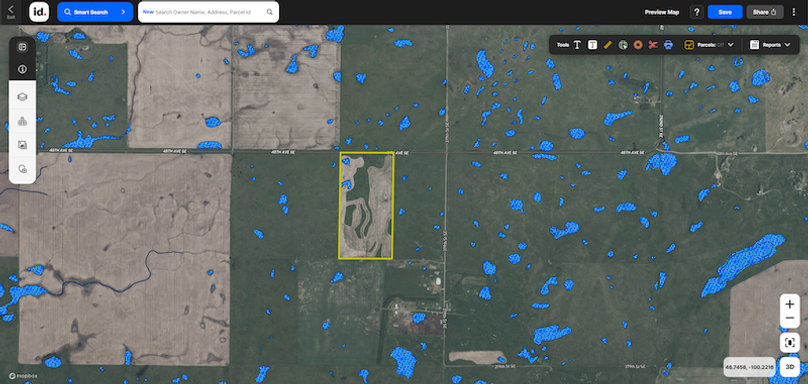Click the Share button
808x384 pixels.
pyautogui.click(x=765, y=12)
